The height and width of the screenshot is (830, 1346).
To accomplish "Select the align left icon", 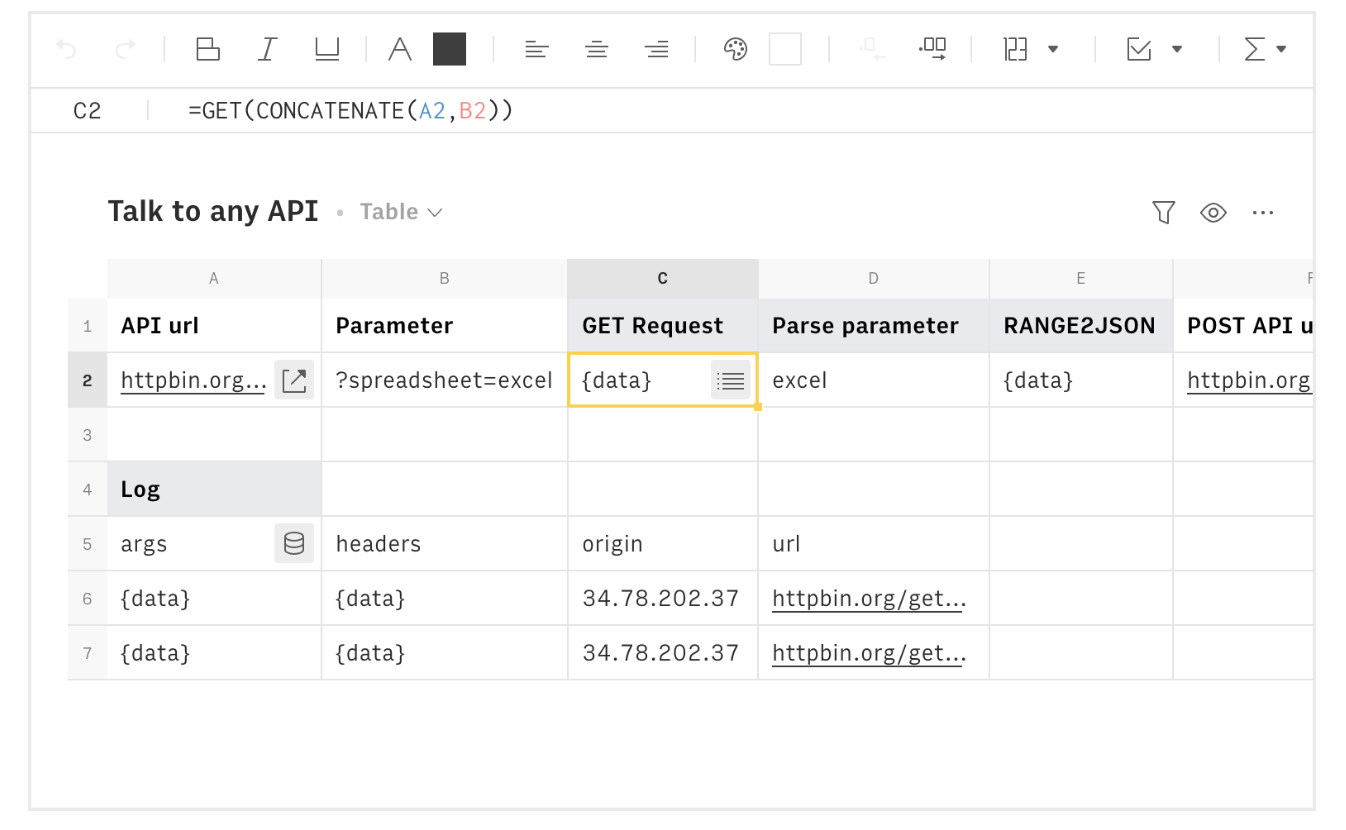I will 537,48.
